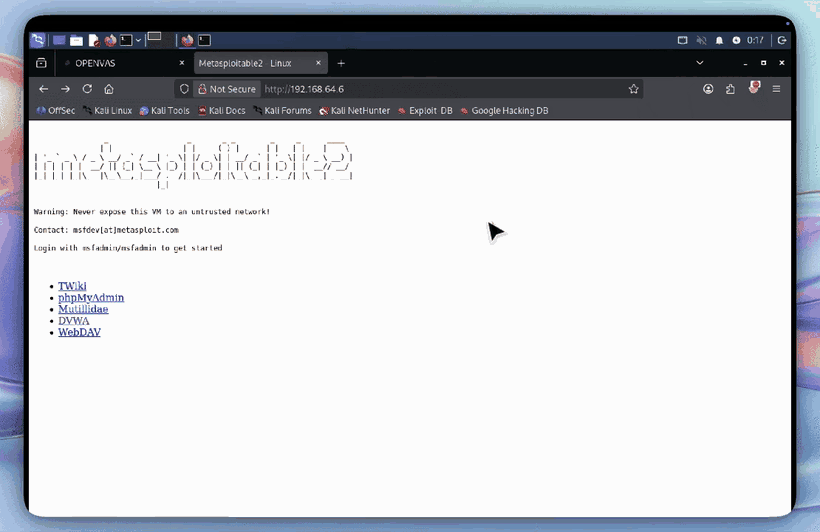Open the Kali NetHunter bookmark
820x532 pixels.
[x=355, y=110]
